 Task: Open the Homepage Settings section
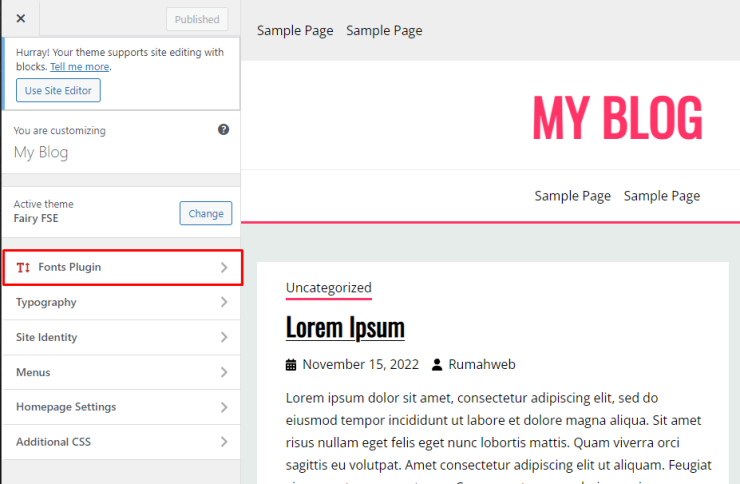121,407
